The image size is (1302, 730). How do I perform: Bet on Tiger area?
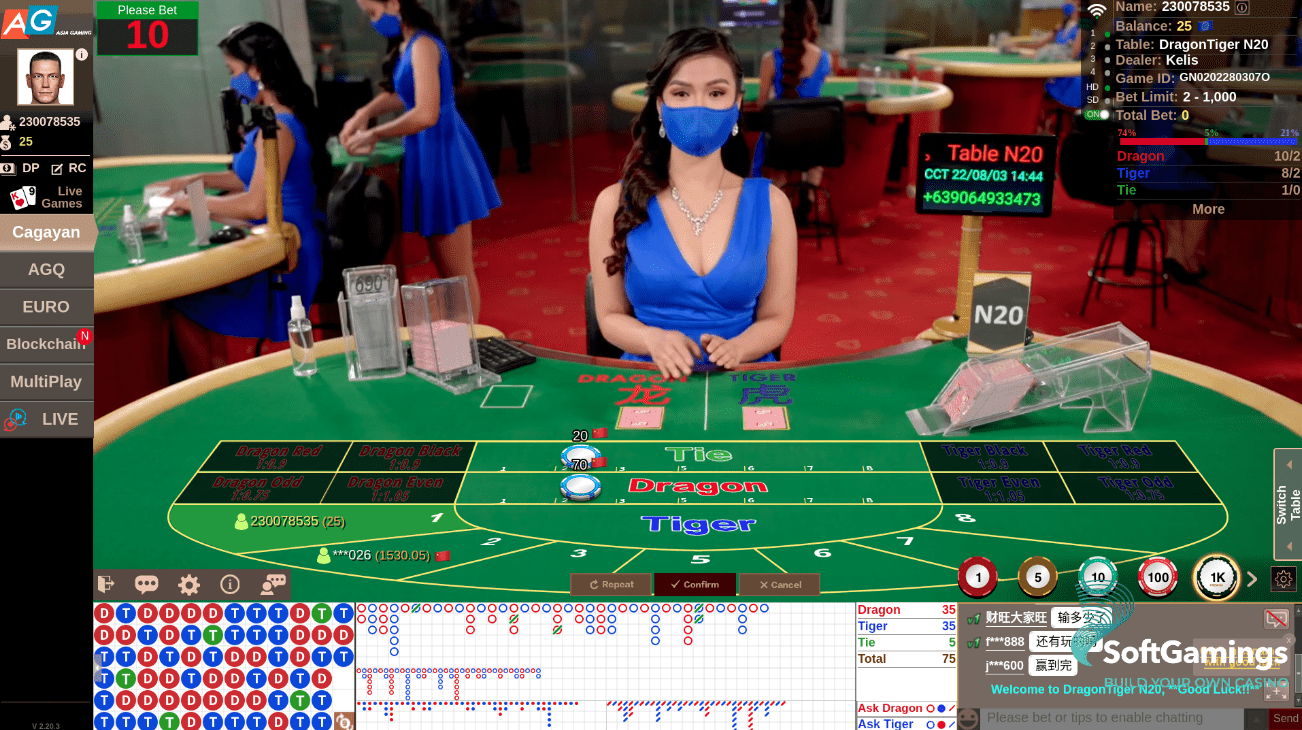coord(698,523)
